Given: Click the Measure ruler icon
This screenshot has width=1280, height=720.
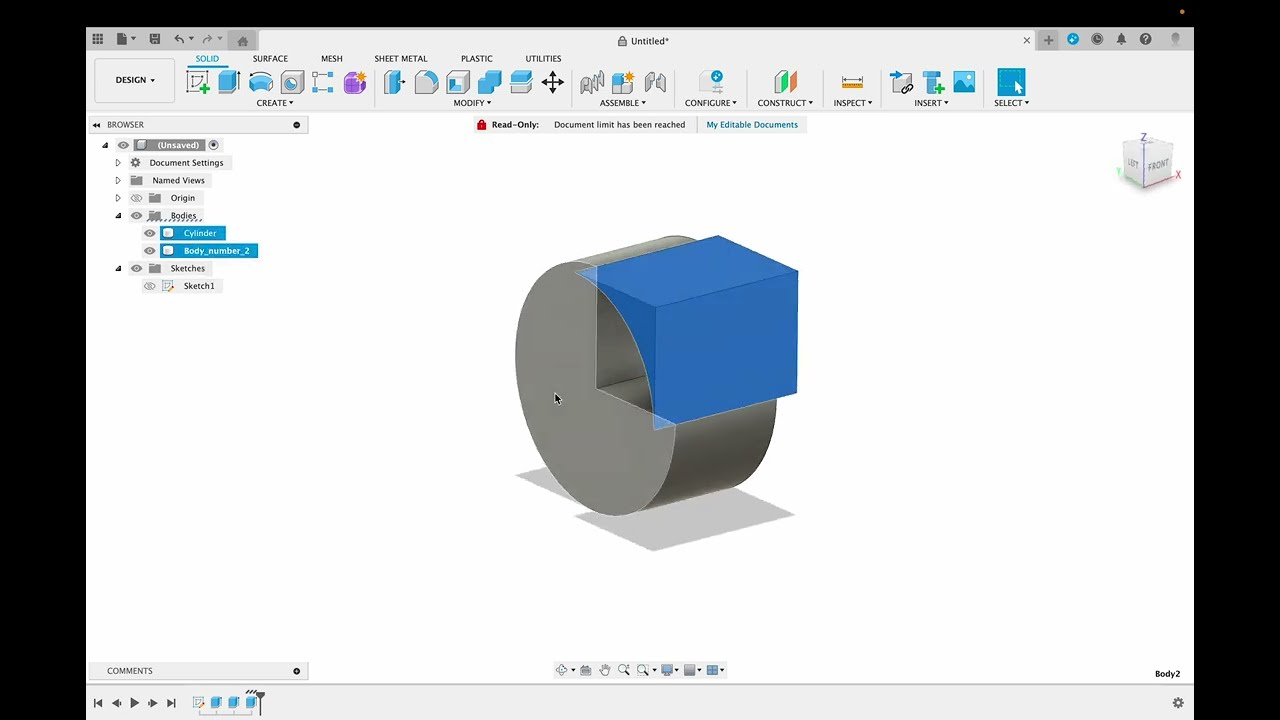Looking at the screenshot, I should [x=852, y=82].
